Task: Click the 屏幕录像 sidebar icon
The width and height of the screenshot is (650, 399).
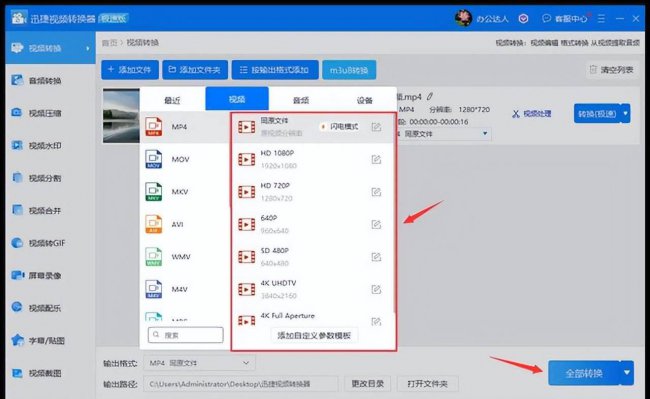Action: [x=17, y=275]
